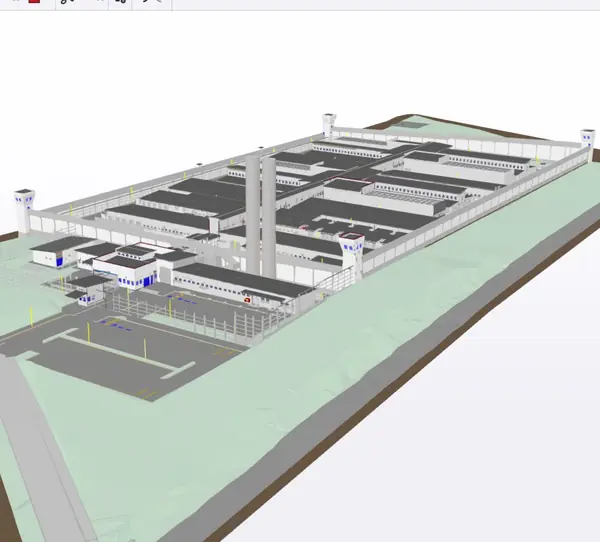Click the red marker on the long front building

point(247,300)
